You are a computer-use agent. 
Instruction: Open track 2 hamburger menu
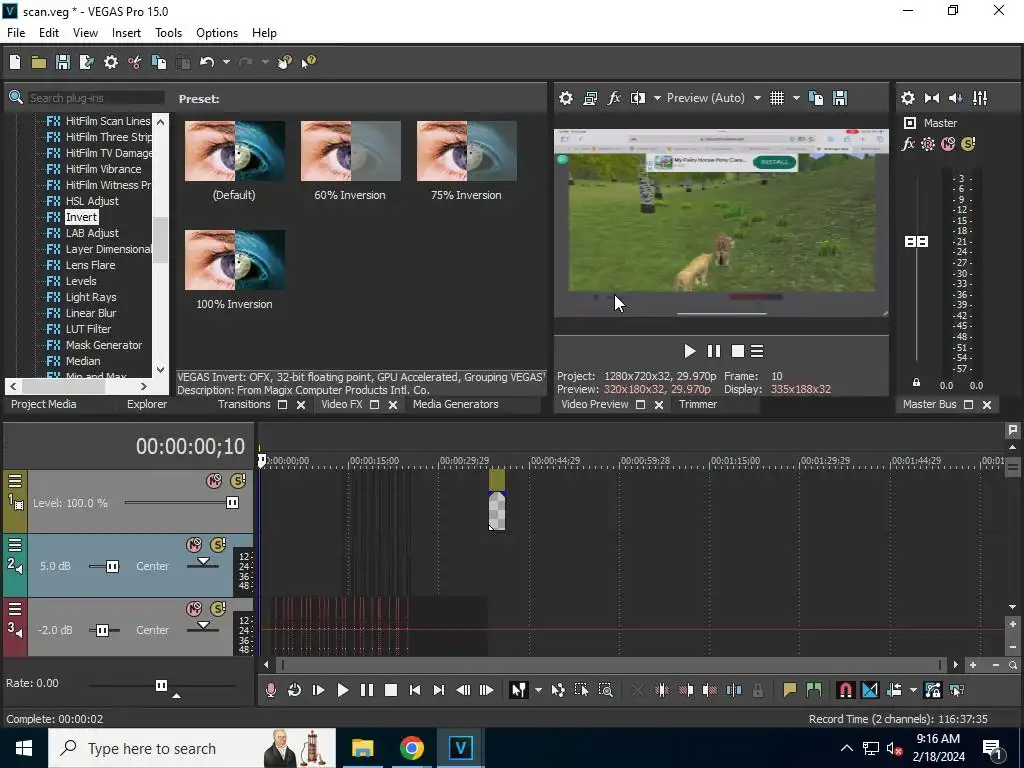point(15,545)
